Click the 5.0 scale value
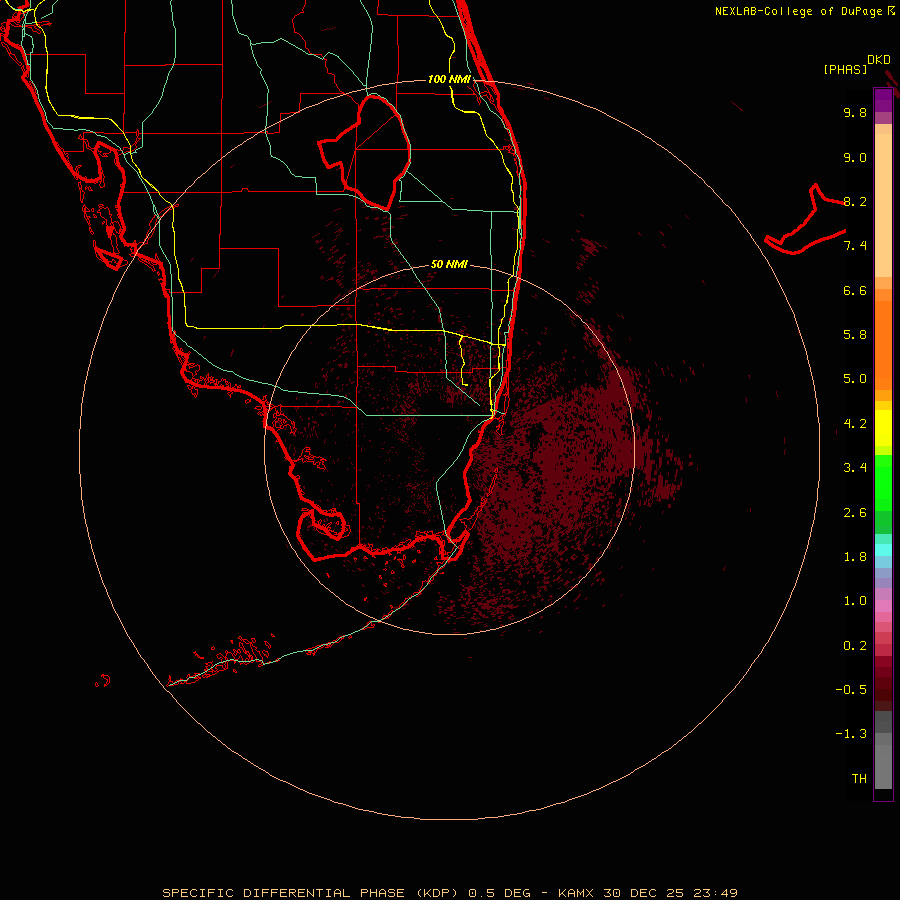 [x=855, y=379]
